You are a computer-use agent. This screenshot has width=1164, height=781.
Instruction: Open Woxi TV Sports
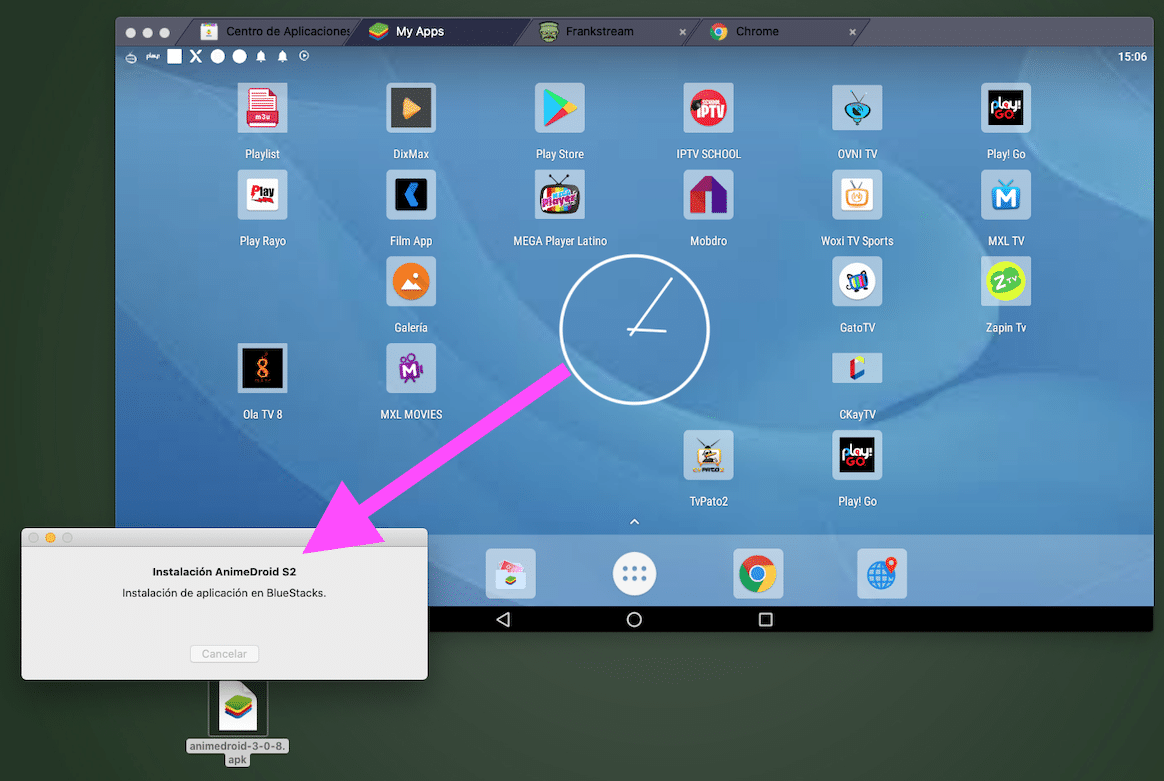point(857,194)
